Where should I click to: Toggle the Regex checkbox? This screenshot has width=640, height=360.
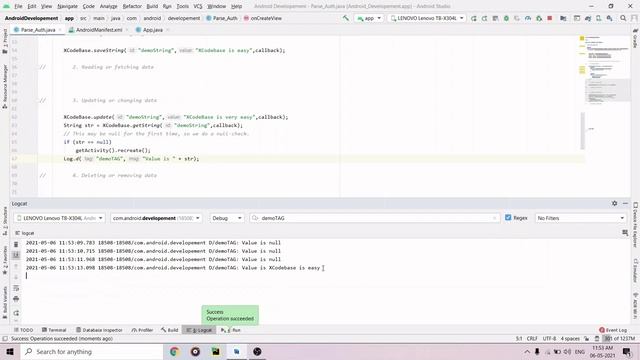[508, 218]
